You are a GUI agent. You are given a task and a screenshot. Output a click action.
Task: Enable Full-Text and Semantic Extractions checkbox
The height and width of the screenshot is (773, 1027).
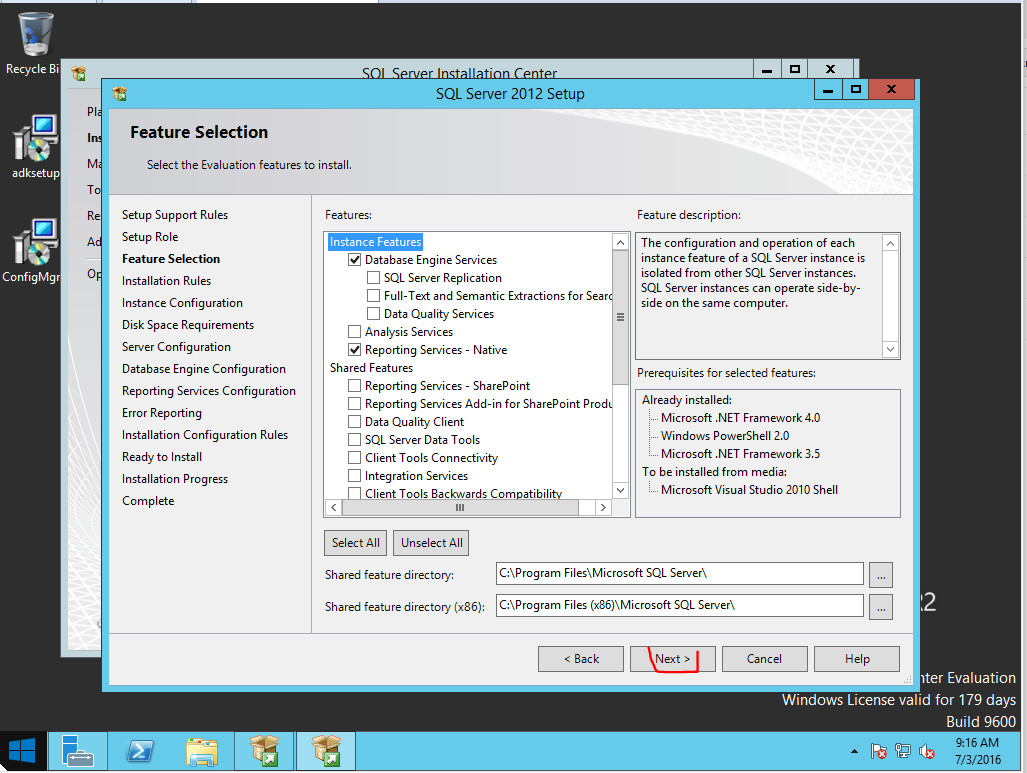click(373, 295)
